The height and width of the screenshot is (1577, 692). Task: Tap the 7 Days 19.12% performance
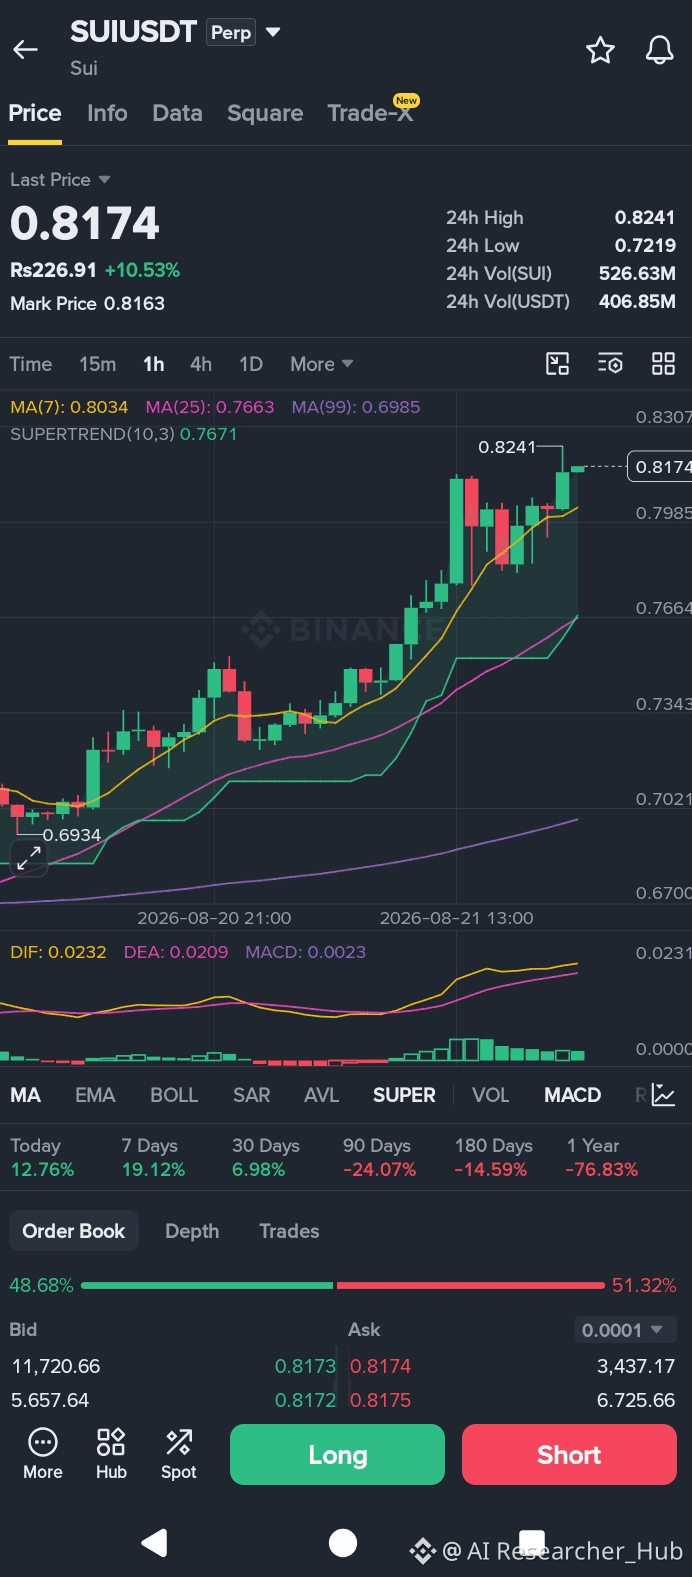click(153, 1157)
